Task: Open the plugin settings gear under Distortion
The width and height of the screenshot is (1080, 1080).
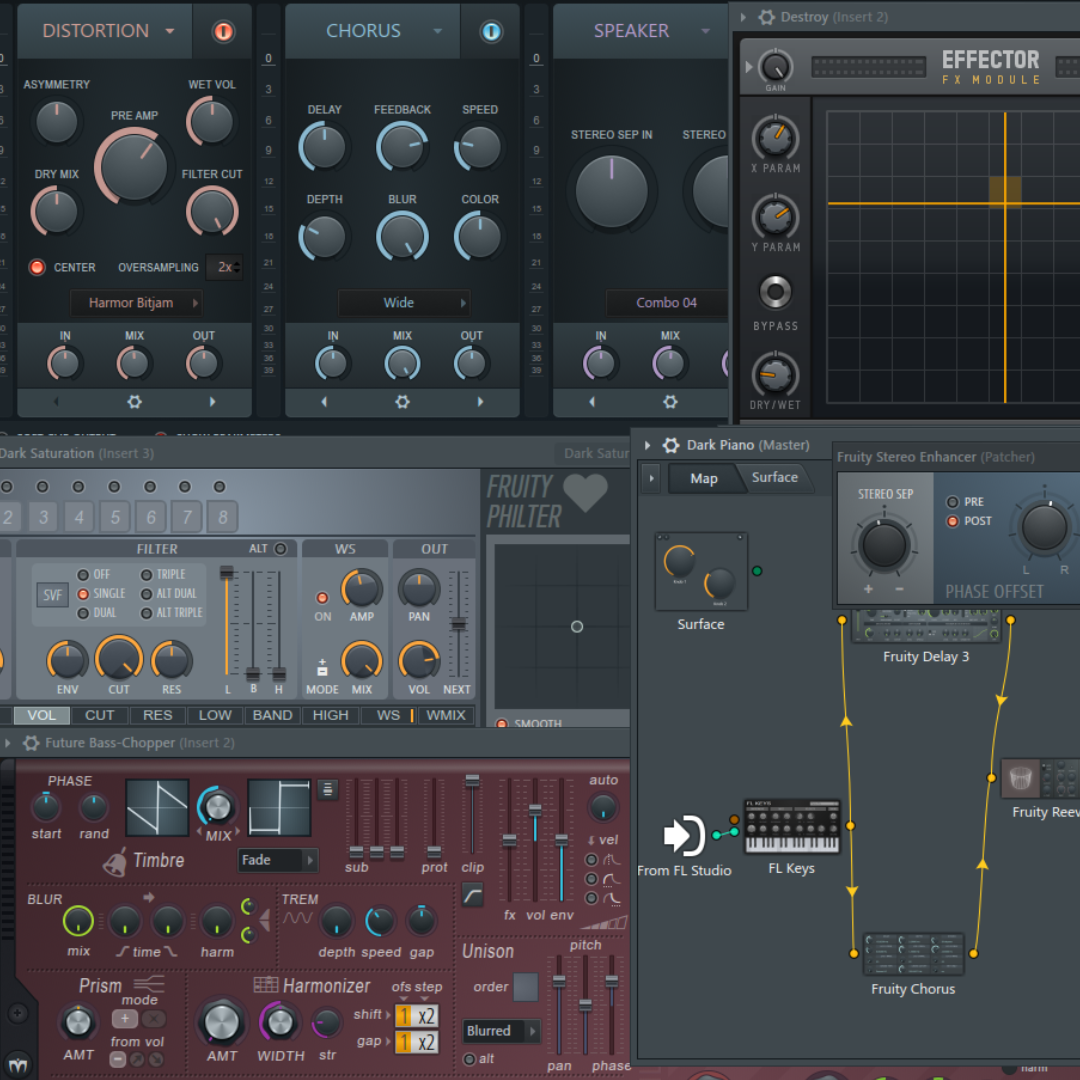Action: pyautogui.click(x=134, y=402)
